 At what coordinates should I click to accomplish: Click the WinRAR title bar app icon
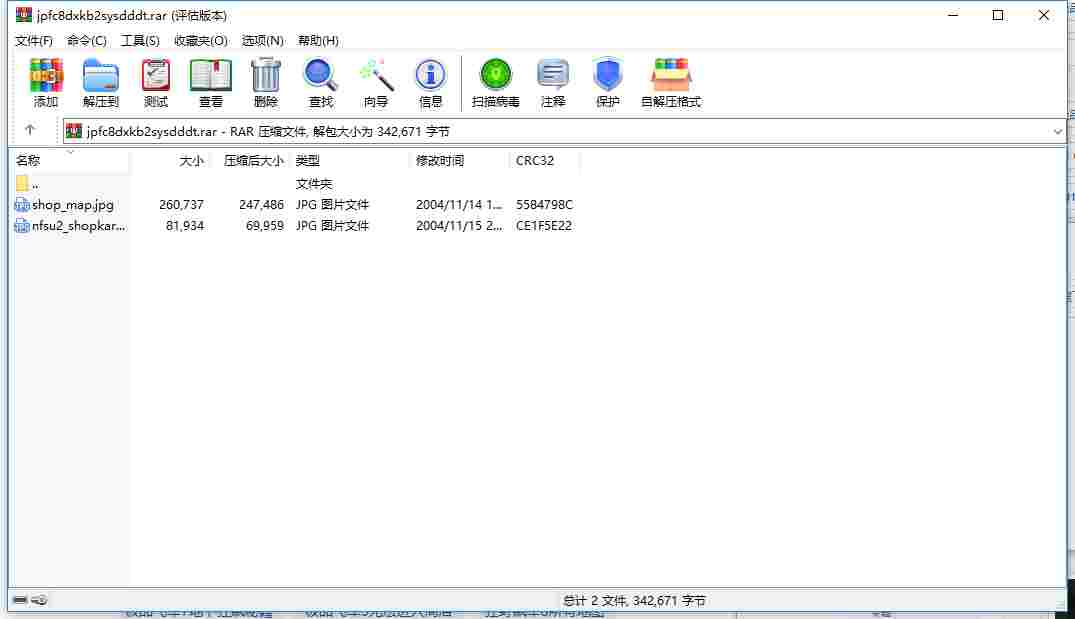coord(24,14)
